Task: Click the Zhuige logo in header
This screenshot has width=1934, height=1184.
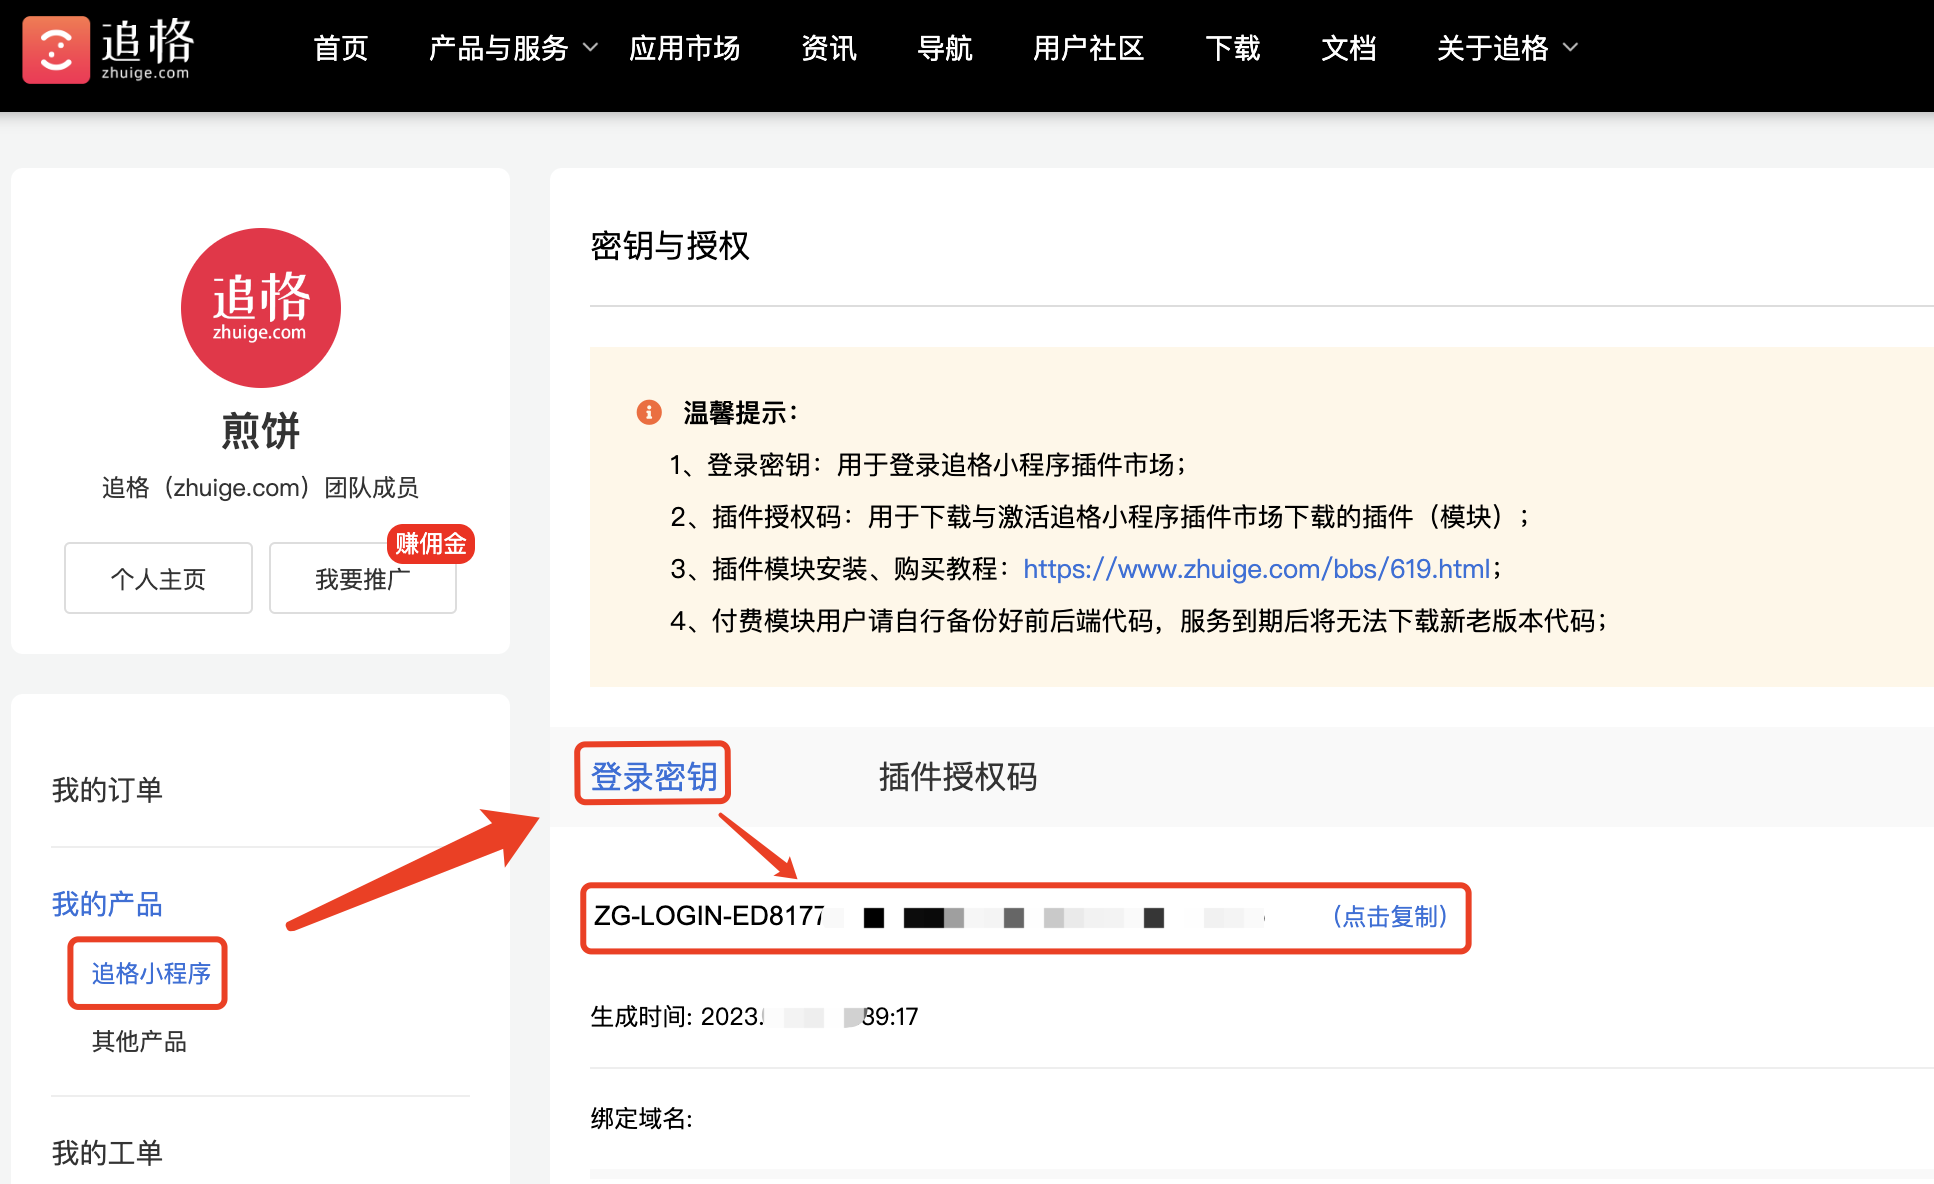Action: [108, 49]
